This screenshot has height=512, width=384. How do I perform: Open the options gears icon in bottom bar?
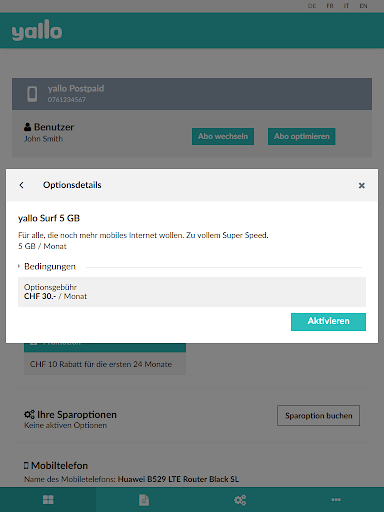(x=240, y=500)
